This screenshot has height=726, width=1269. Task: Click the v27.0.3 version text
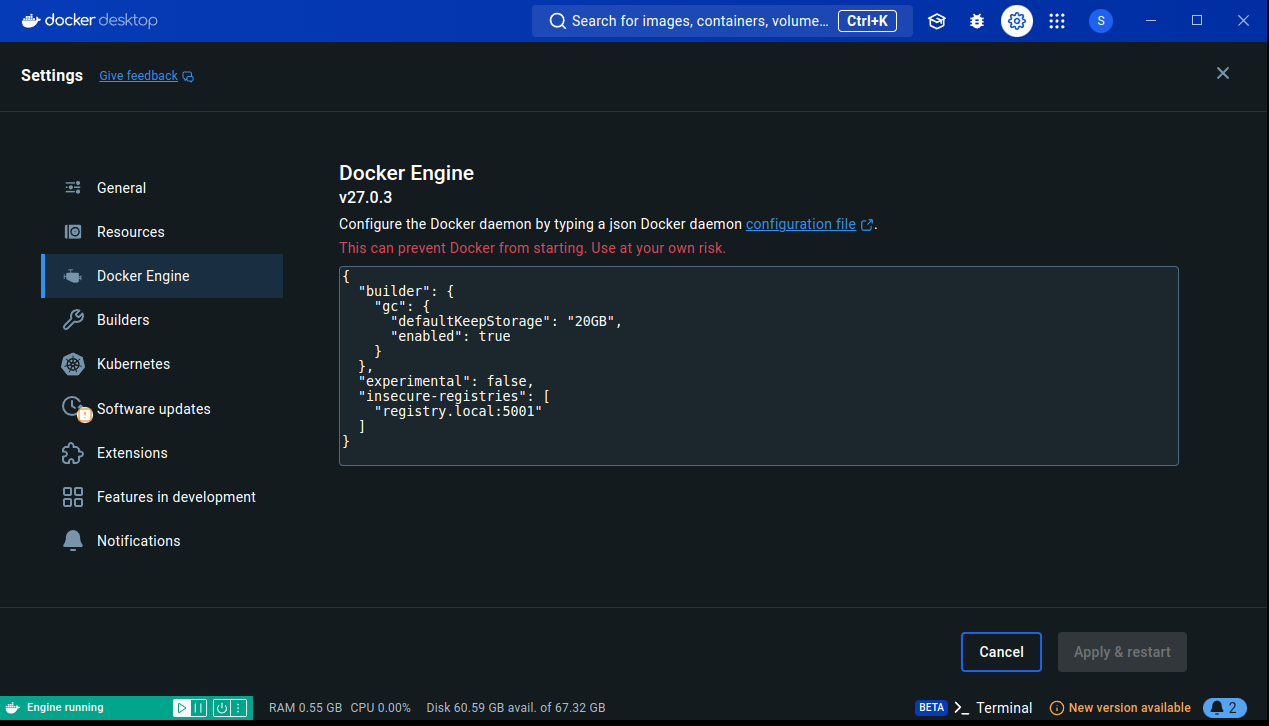coord(365,197)
